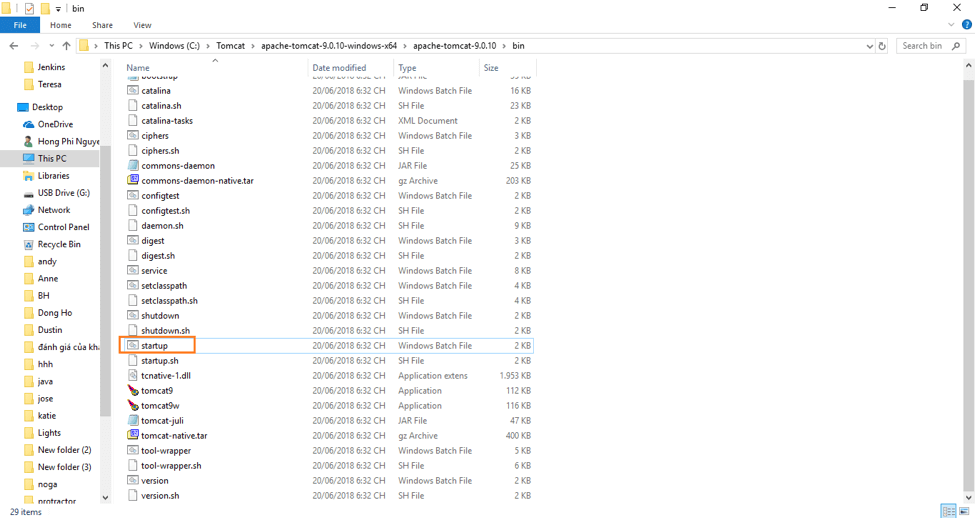Select New folder (2) in sidebar
This screenshot has width=975, height=518.
pyautogui.click(x=64, y=450)
